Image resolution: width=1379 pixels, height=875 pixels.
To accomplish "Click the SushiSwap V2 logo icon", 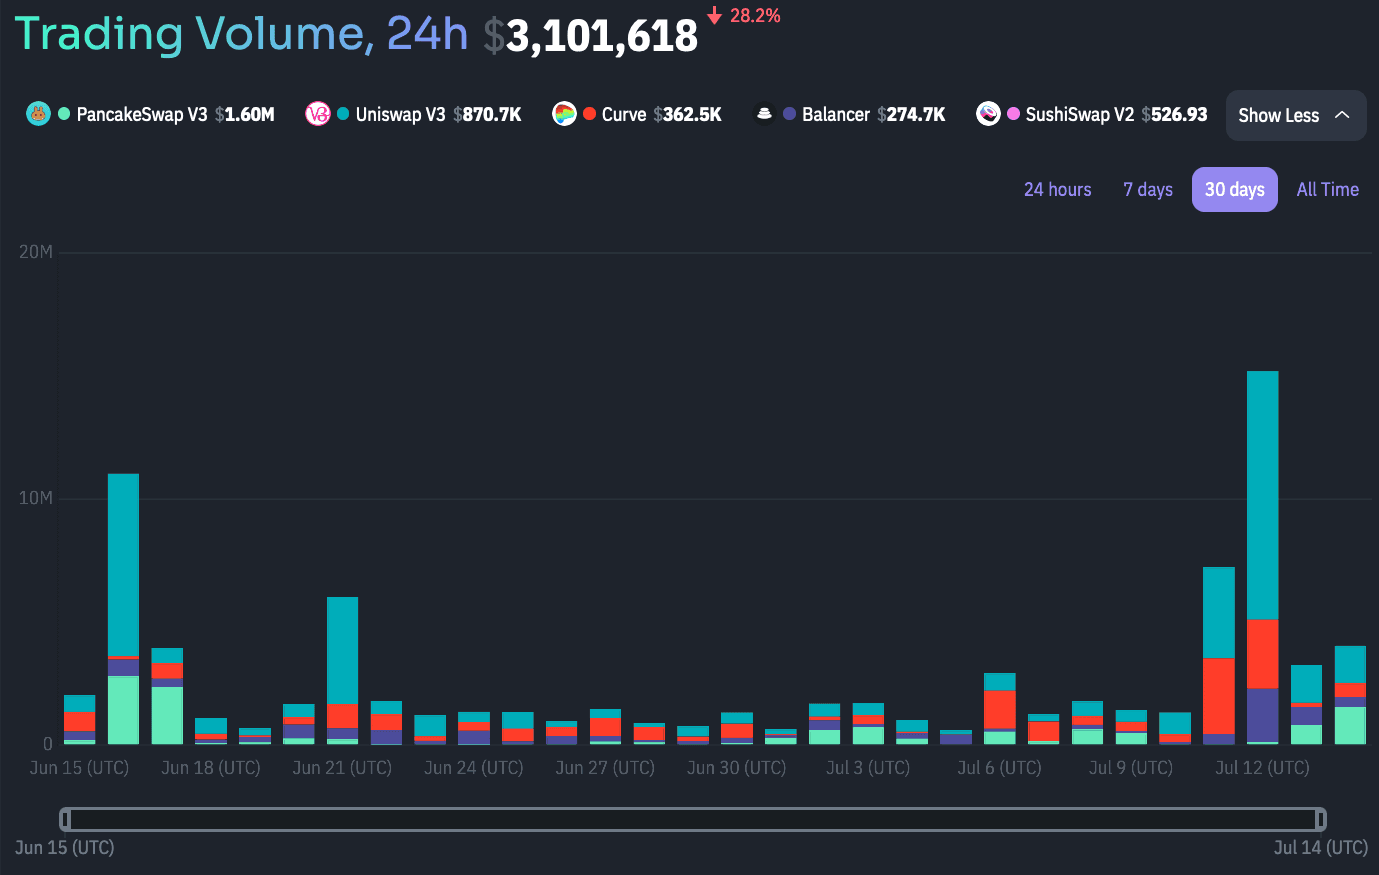I will tap(988, 114).
